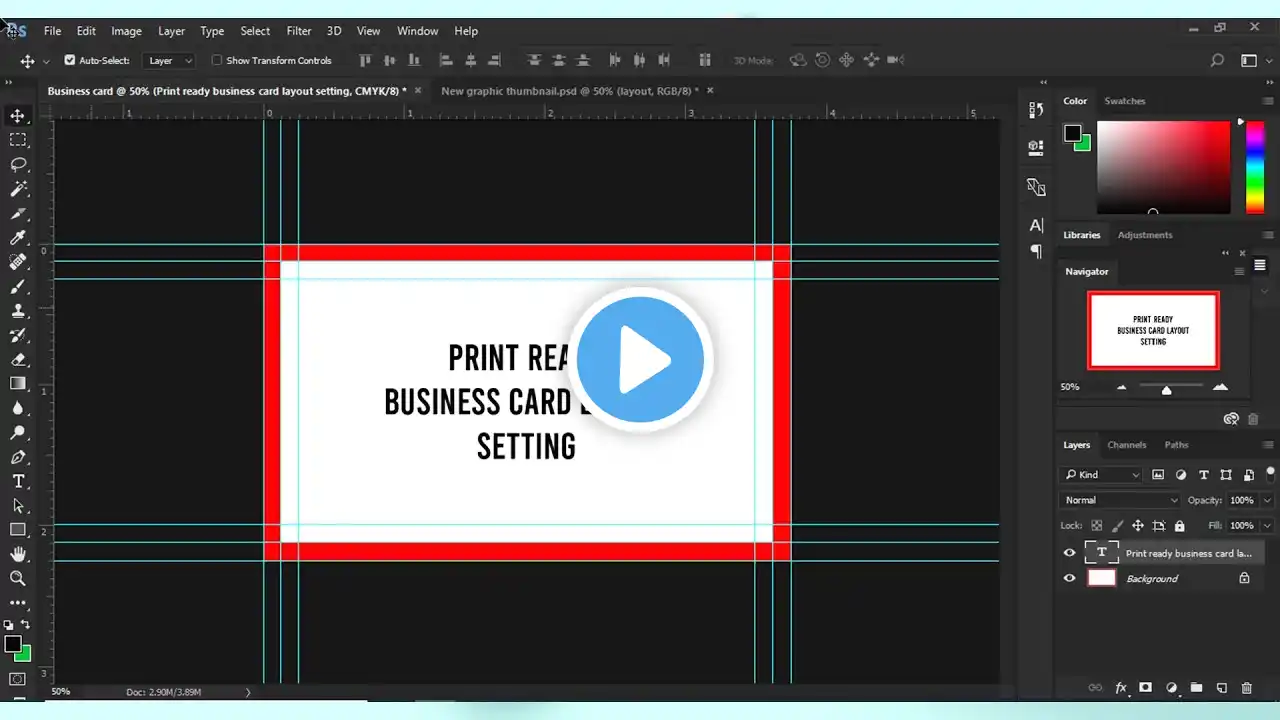Select the Lasso tool
The width and height of the screenshot is (1280, 720).
click(x=18, y=164)
